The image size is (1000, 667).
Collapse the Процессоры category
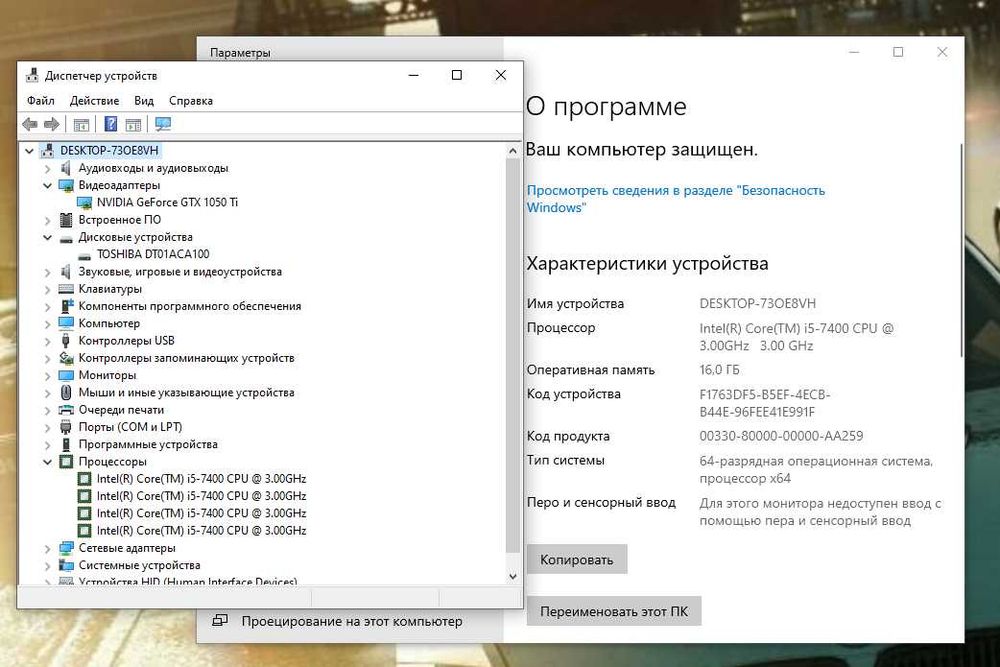pos(48,462)
